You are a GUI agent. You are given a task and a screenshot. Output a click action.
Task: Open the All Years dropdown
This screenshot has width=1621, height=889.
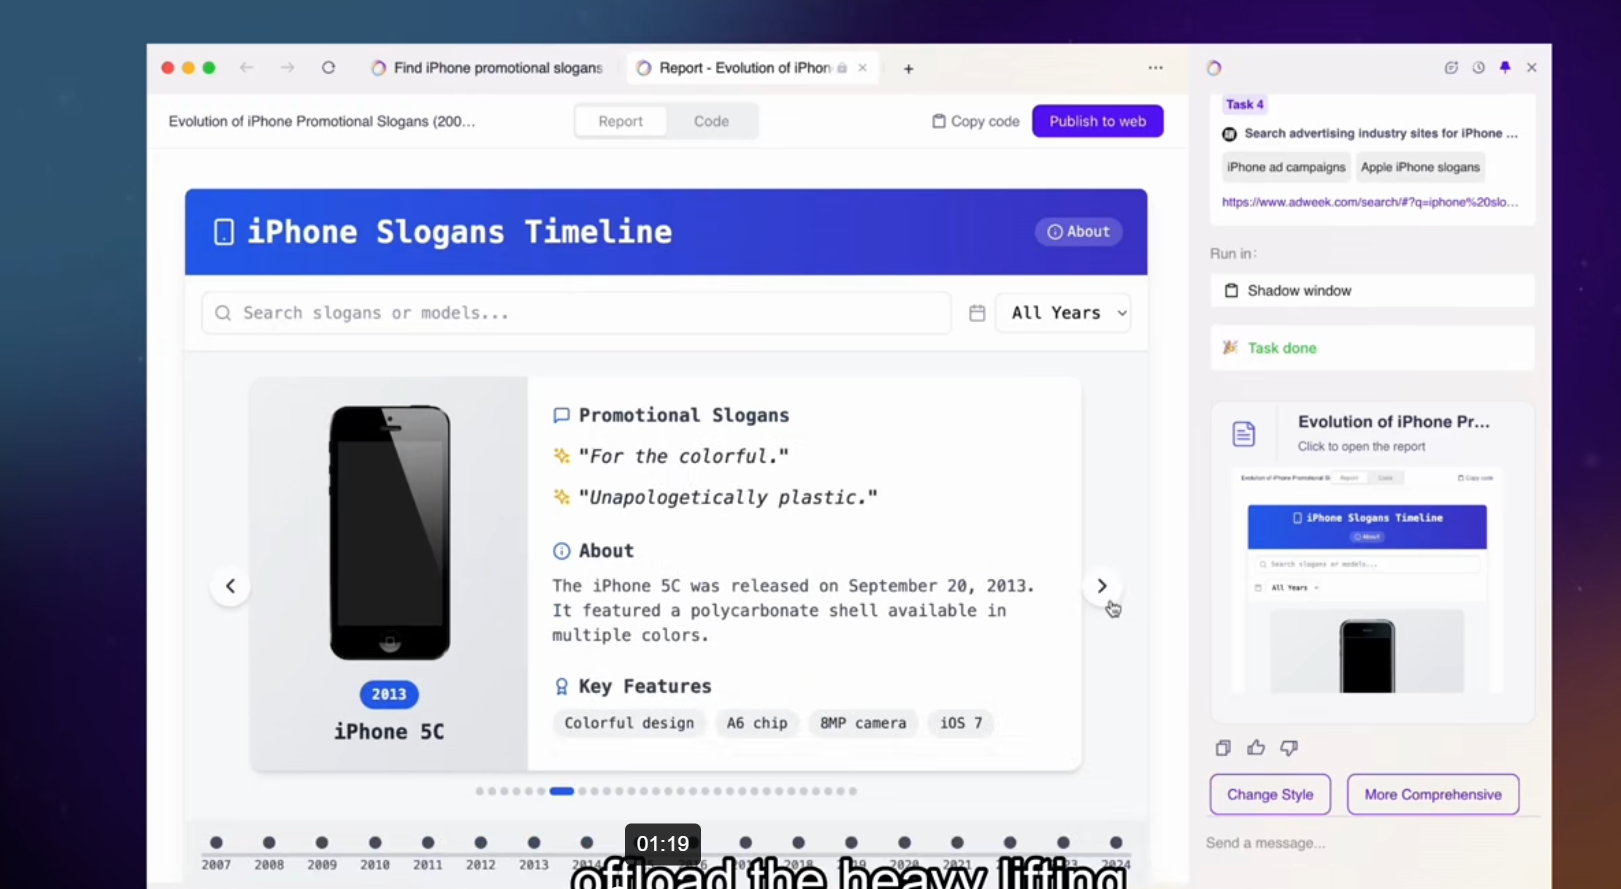coord(1063,313)
